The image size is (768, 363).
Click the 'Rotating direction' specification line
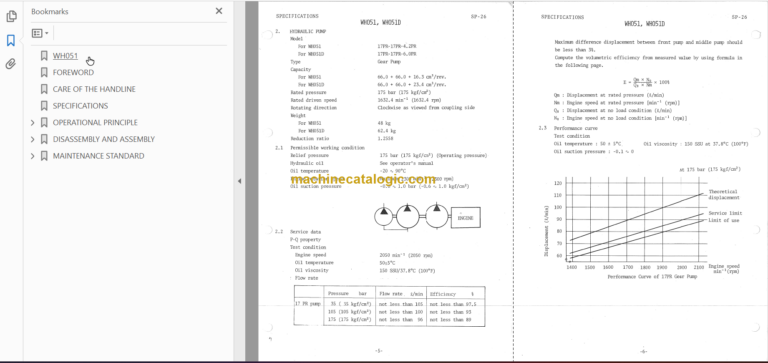click(383, 107)
